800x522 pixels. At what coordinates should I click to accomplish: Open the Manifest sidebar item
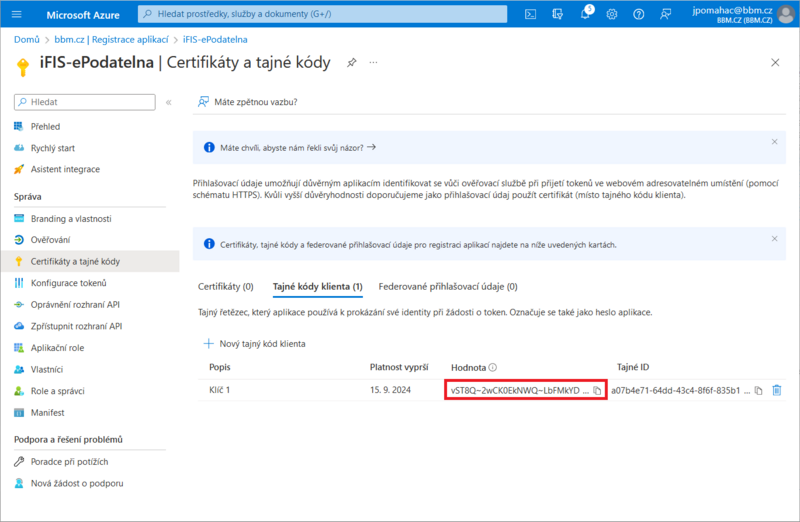[48, 412]
